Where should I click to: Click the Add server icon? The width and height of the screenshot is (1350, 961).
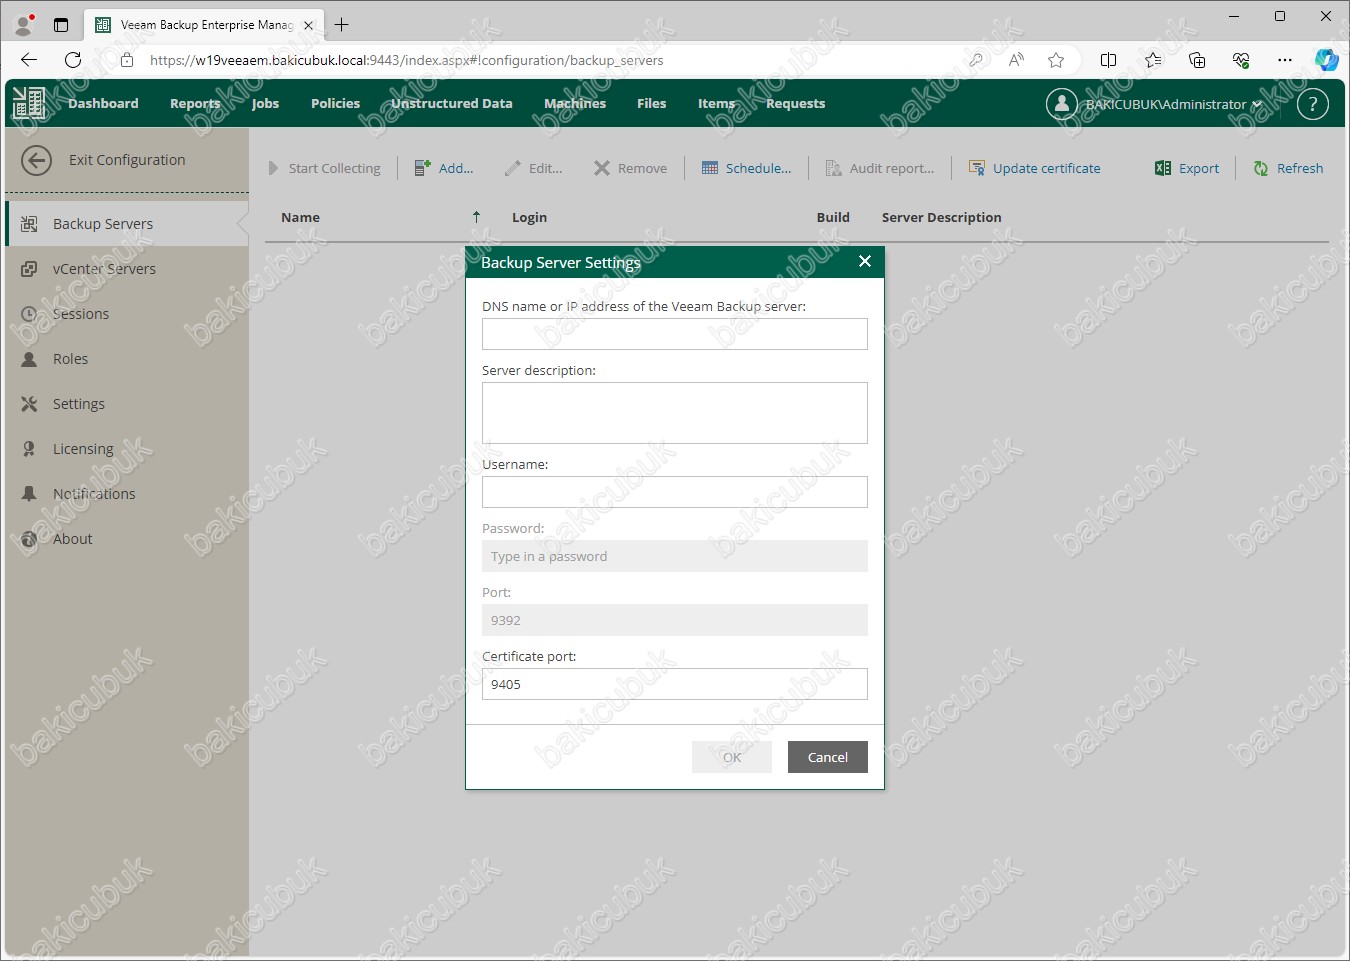tap(423, 169)
